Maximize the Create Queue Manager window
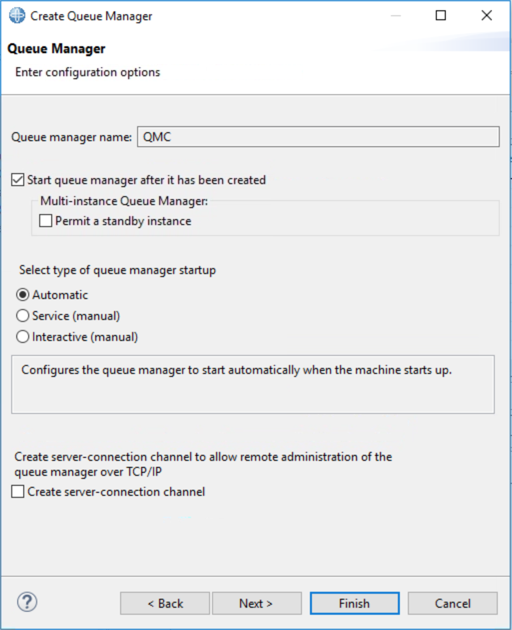Viewport: 512px width, 630px height. (441, 16)
